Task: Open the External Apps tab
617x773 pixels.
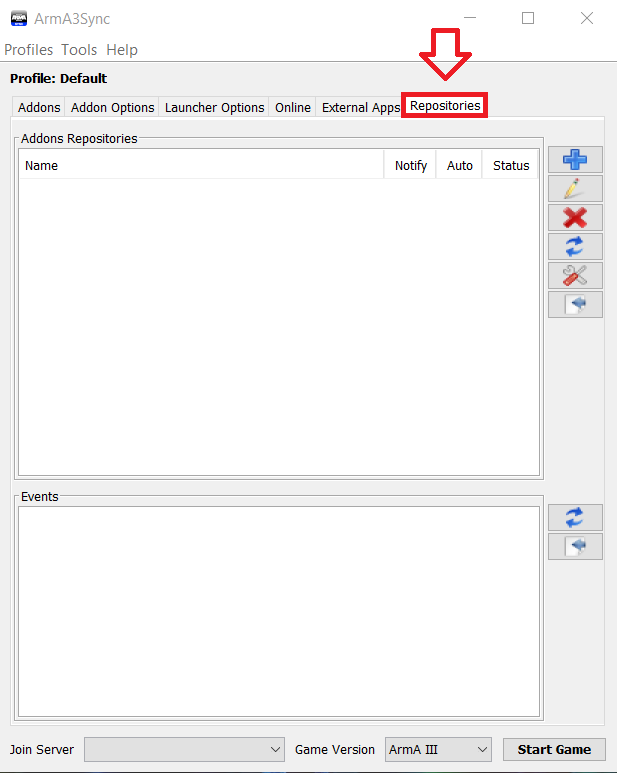Action: [360, 107]
